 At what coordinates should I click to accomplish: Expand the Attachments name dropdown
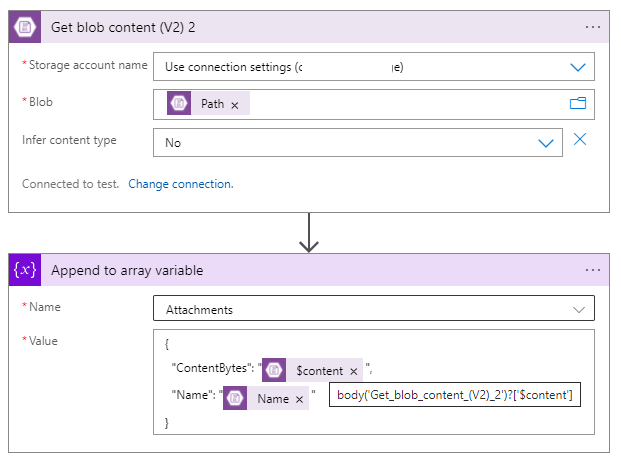[x=577, y=309]
